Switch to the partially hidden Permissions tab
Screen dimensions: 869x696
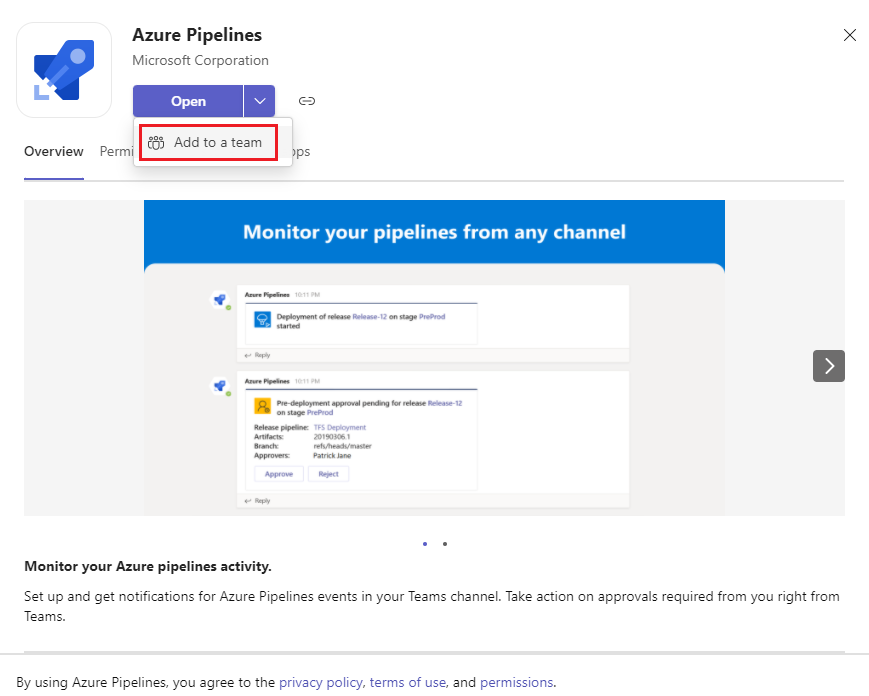(116, 151)
